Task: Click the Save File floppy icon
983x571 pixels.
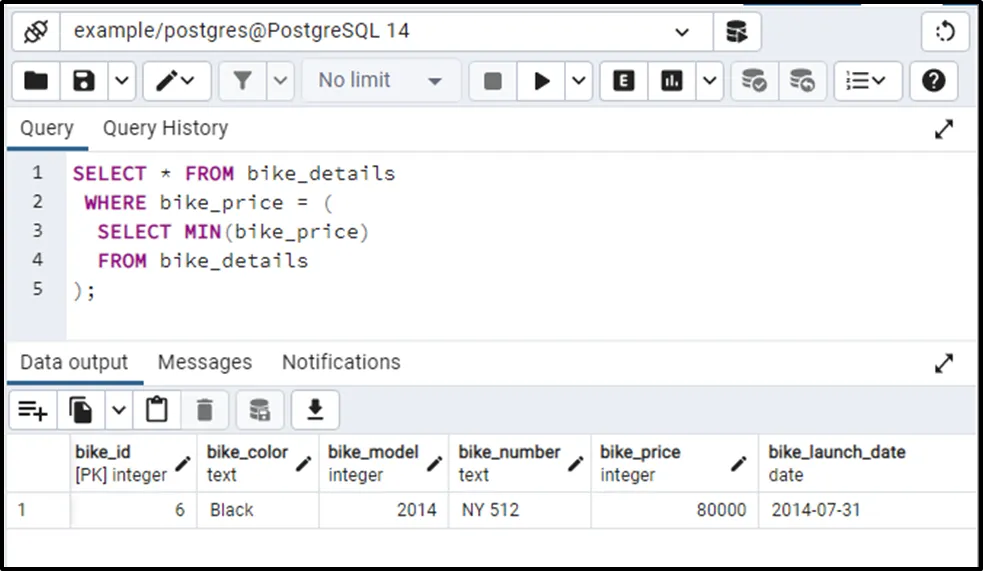Action: [x=85, y=81]
